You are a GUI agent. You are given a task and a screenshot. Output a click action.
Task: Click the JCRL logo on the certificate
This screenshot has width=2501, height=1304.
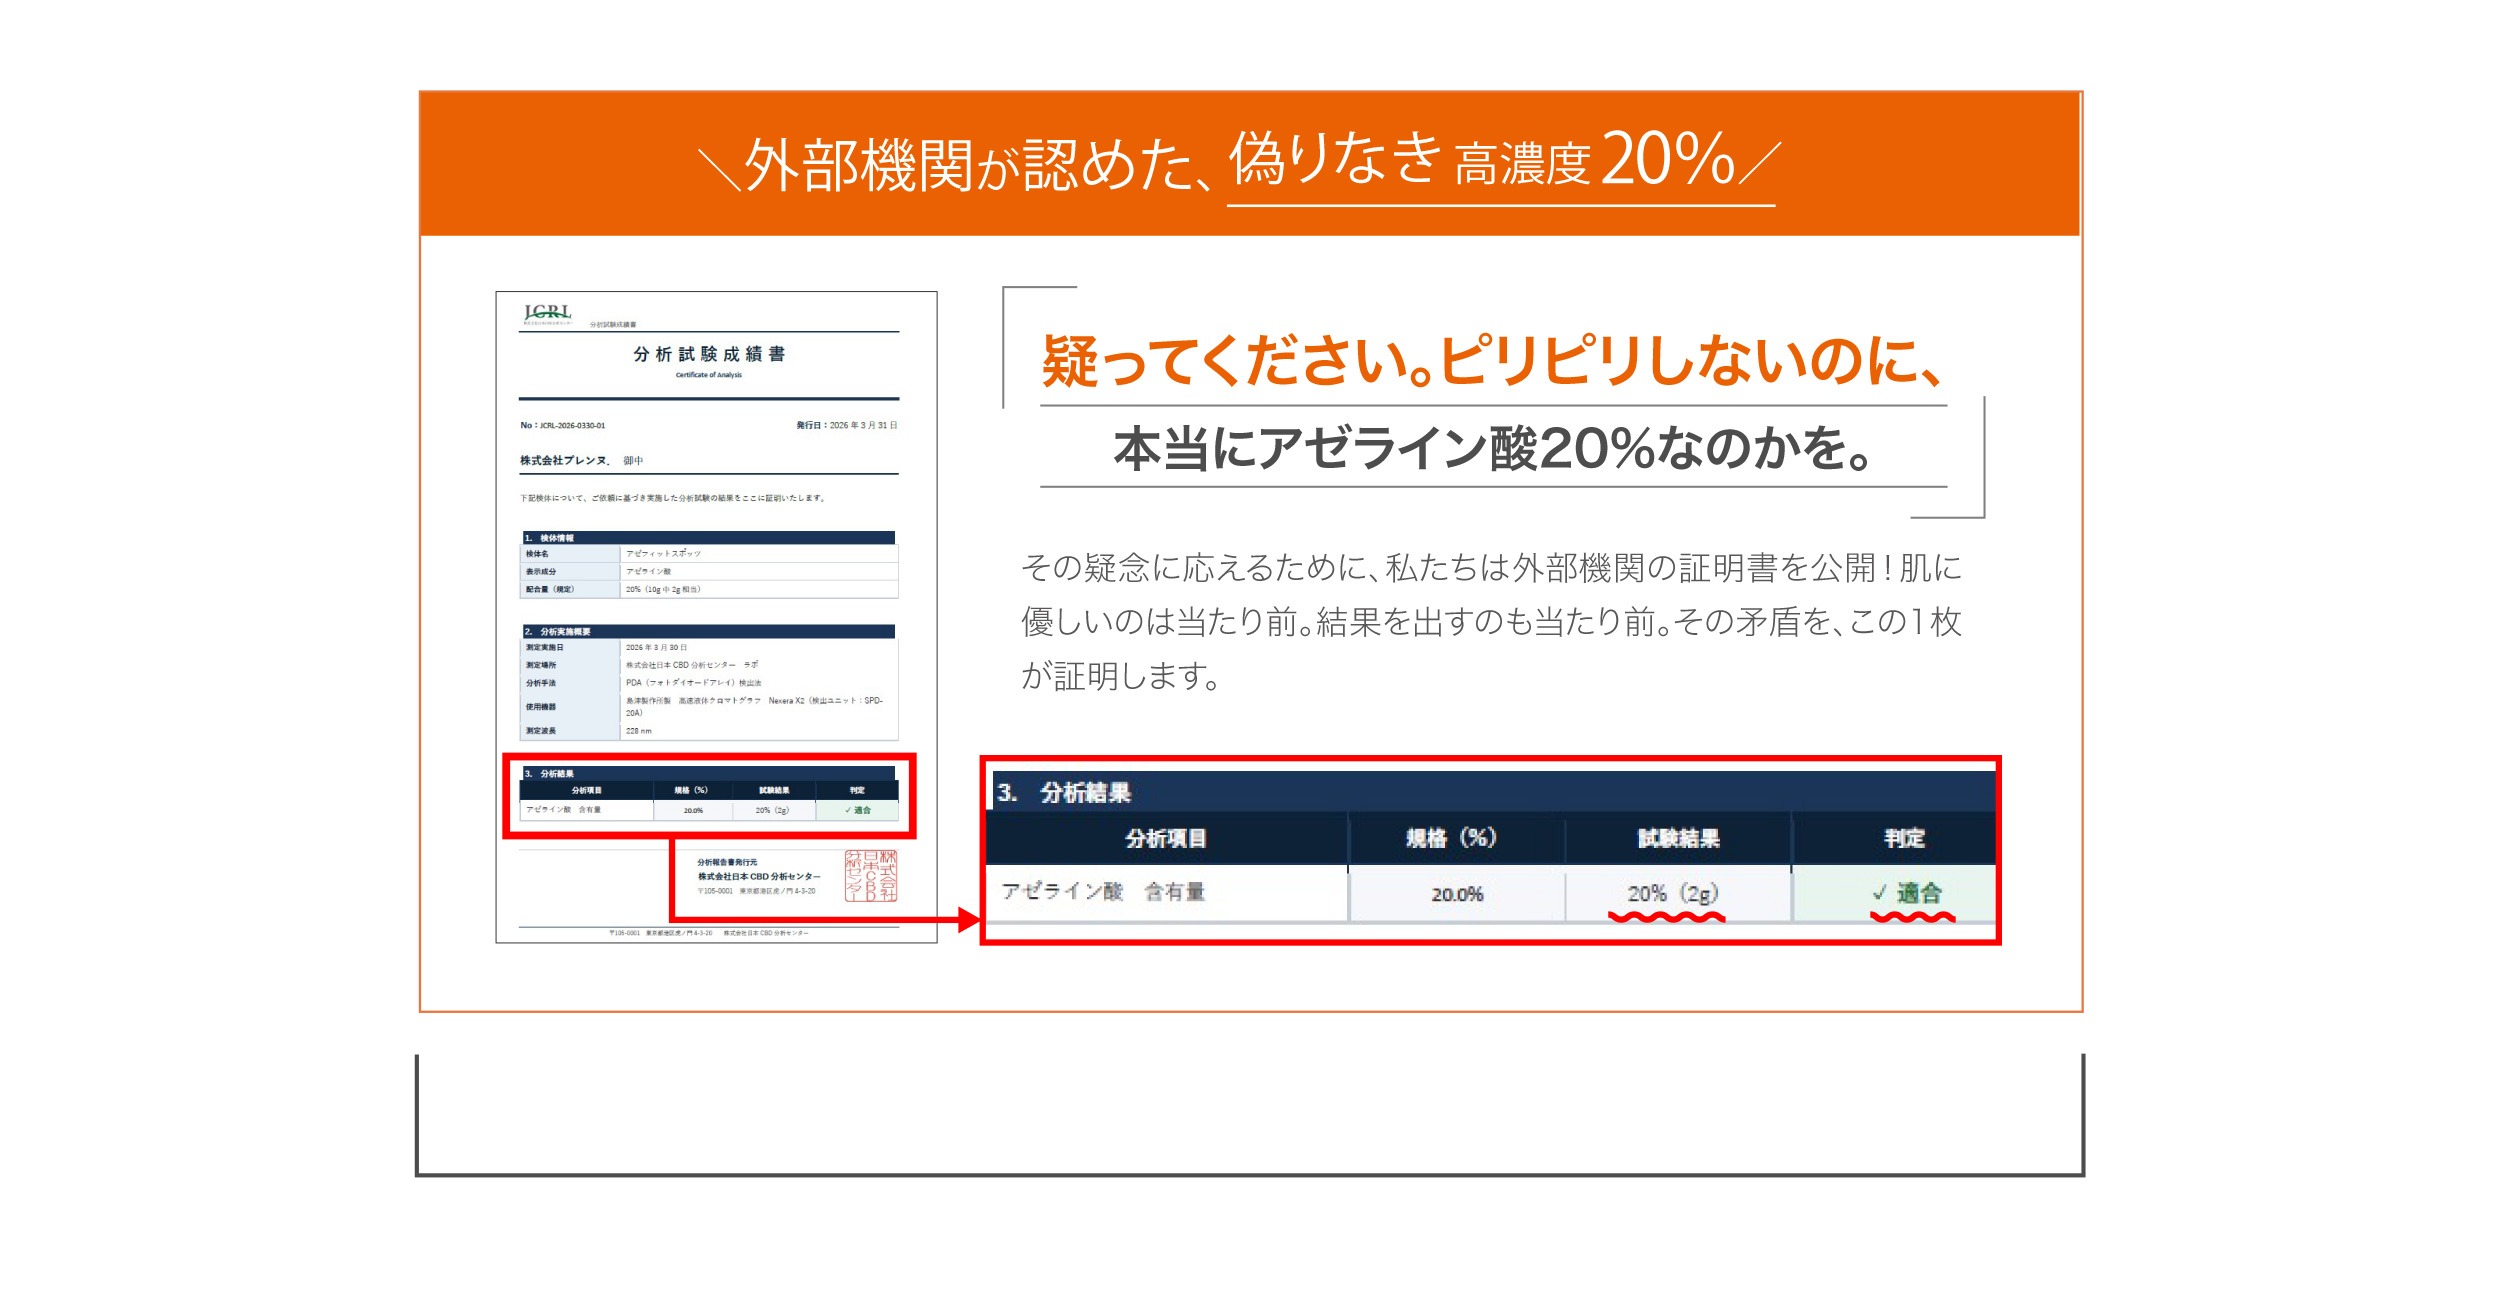point(547,314)
